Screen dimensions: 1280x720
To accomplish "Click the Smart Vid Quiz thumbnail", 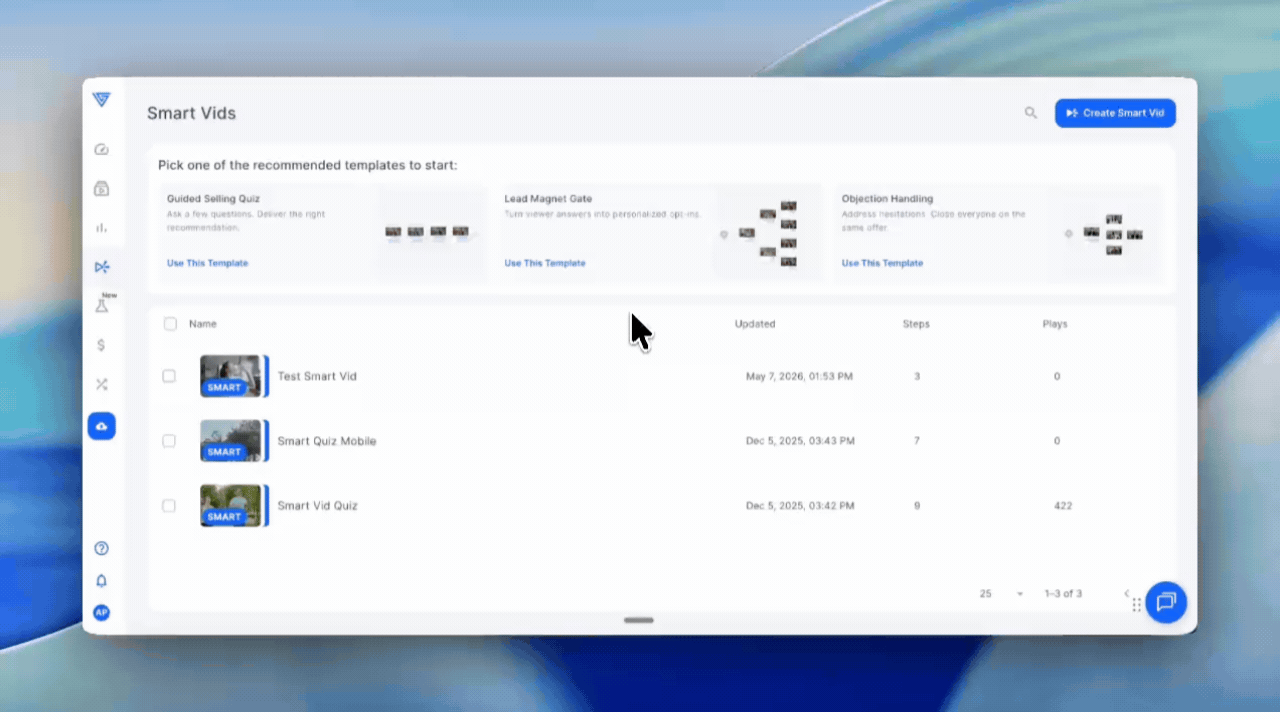I will pyautogui.click(x=234, y=506).
